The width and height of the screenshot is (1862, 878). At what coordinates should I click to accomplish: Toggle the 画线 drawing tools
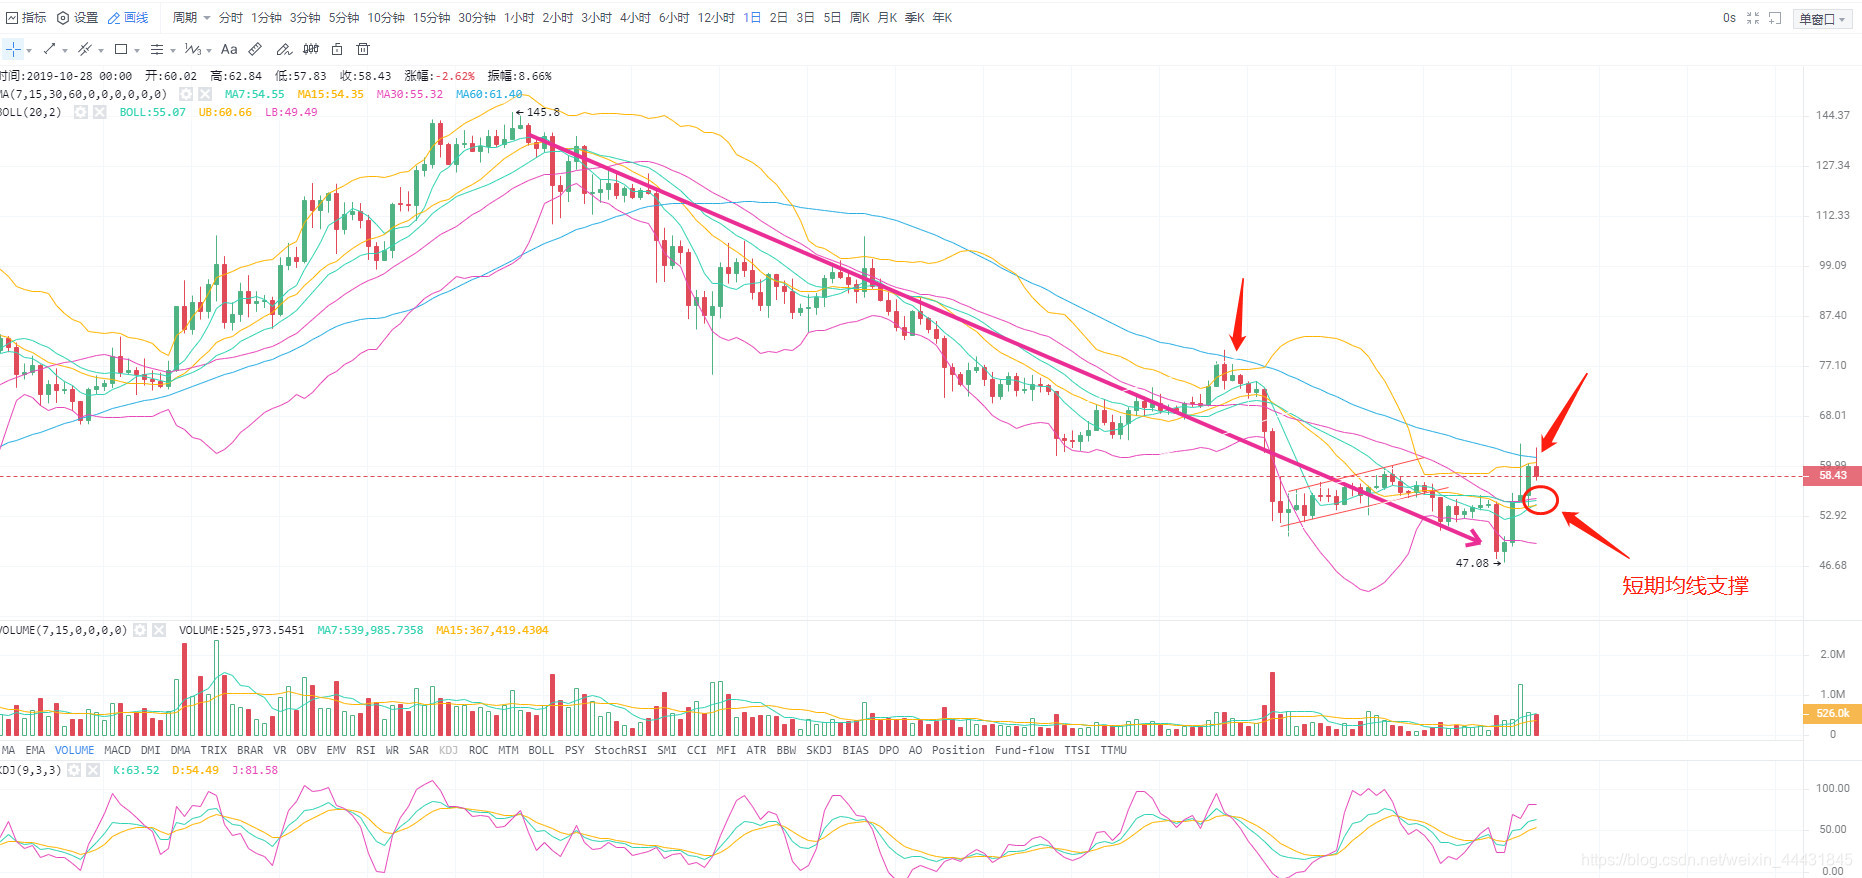click(128, 18)
